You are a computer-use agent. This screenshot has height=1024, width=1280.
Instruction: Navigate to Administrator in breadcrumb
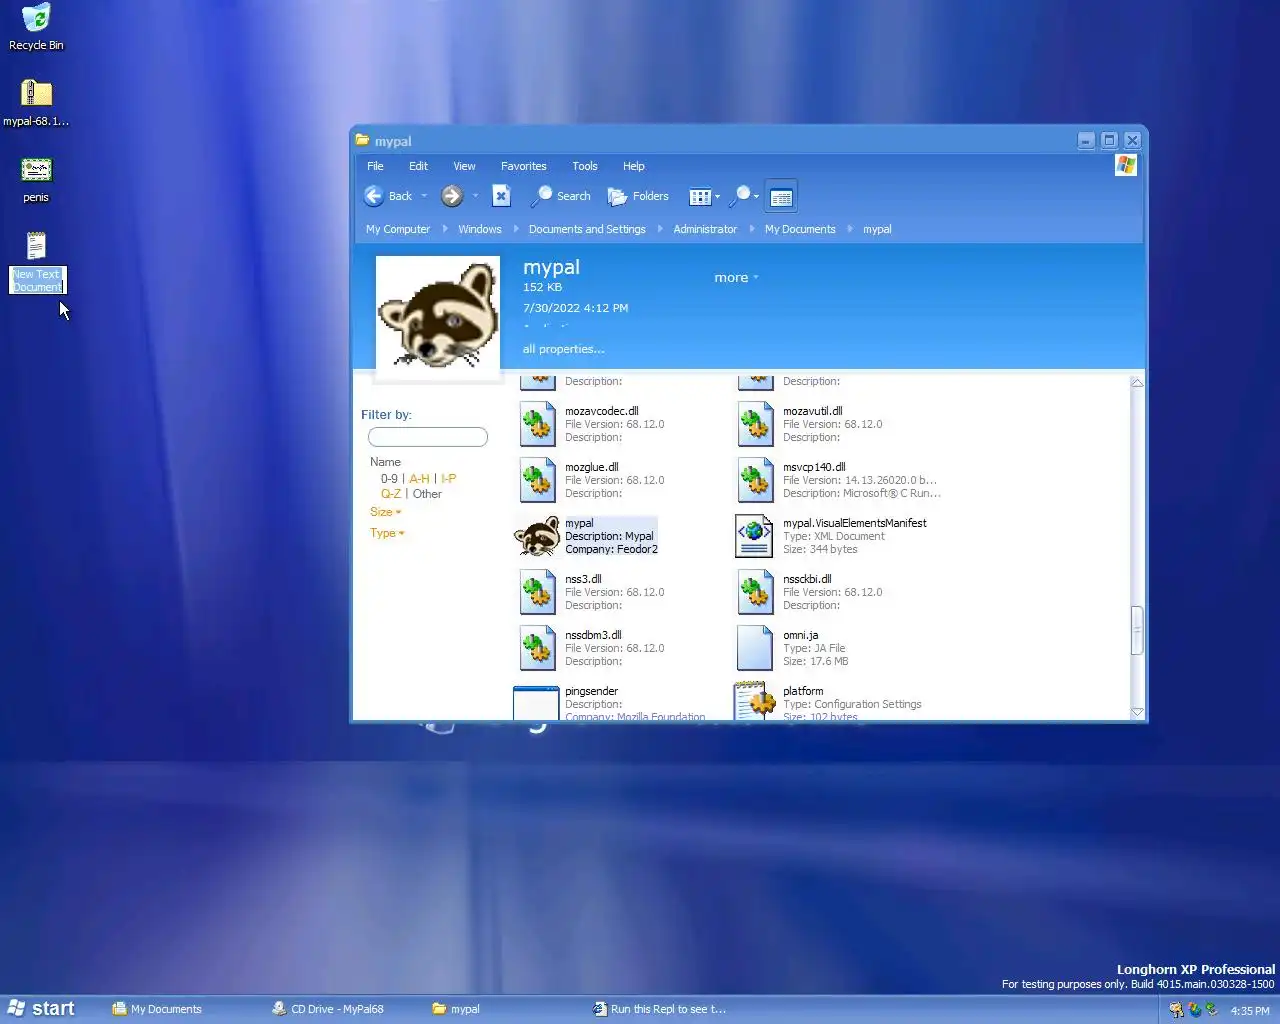705,229
